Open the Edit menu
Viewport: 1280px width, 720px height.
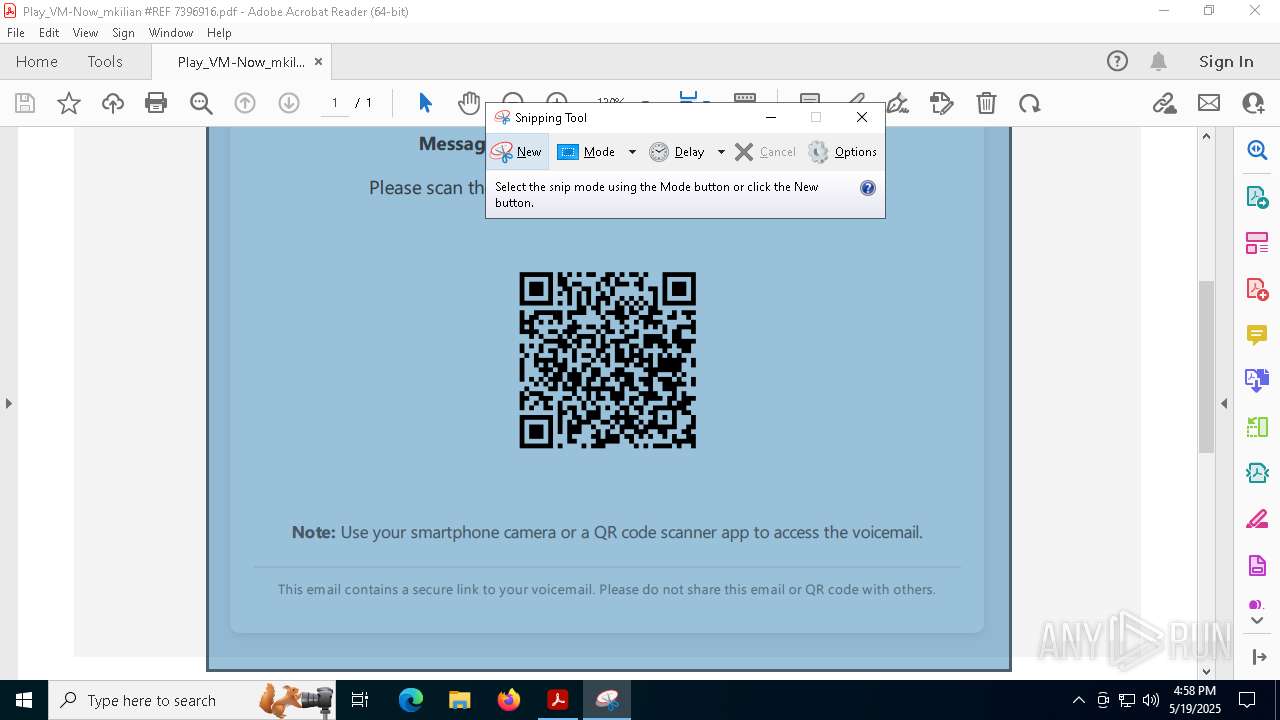(x=49, y=32)
